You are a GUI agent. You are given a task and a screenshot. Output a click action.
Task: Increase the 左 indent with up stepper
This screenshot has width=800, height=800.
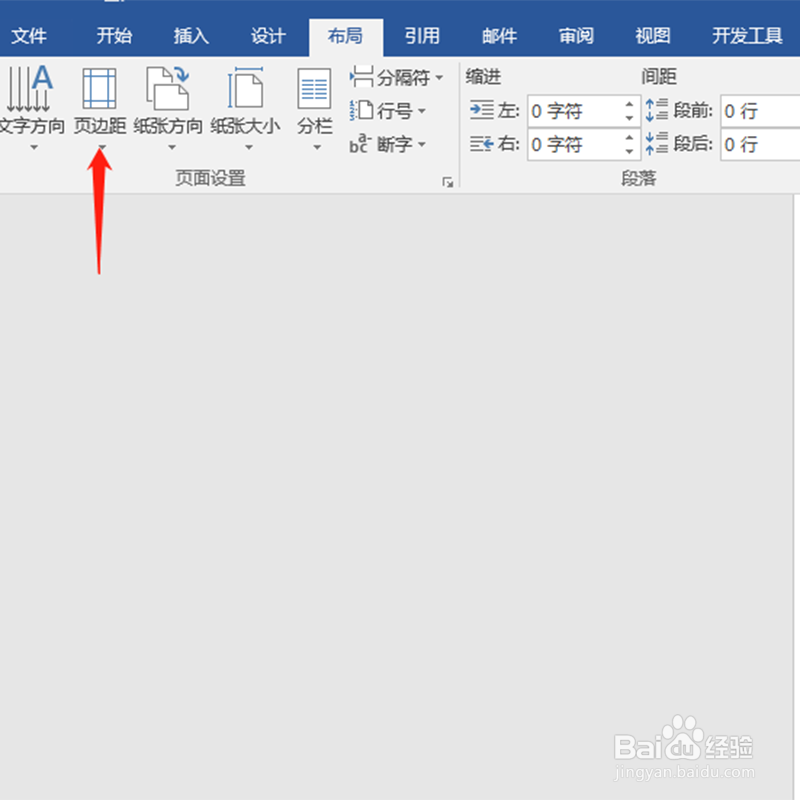click(x=629, y=104)
